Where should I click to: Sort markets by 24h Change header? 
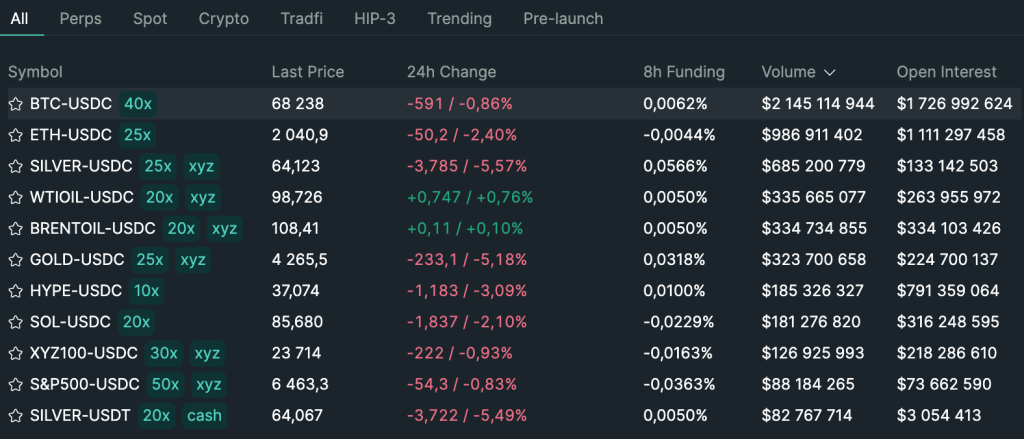451,72
